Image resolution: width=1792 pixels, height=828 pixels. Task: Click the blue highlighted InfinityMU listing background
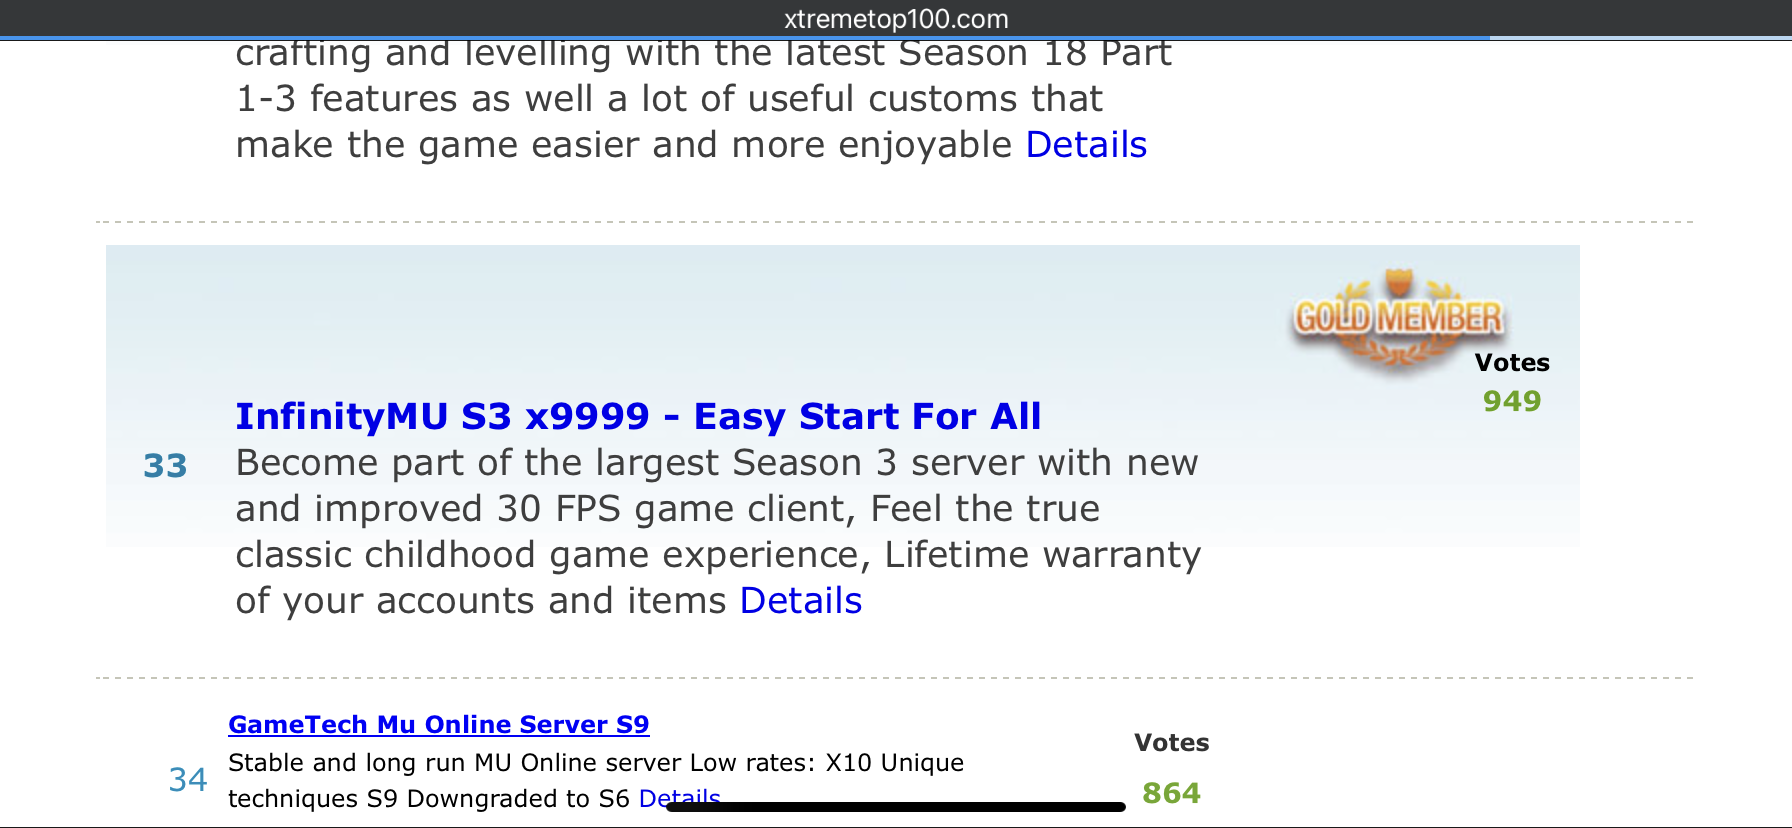click(x=843, y=395)
